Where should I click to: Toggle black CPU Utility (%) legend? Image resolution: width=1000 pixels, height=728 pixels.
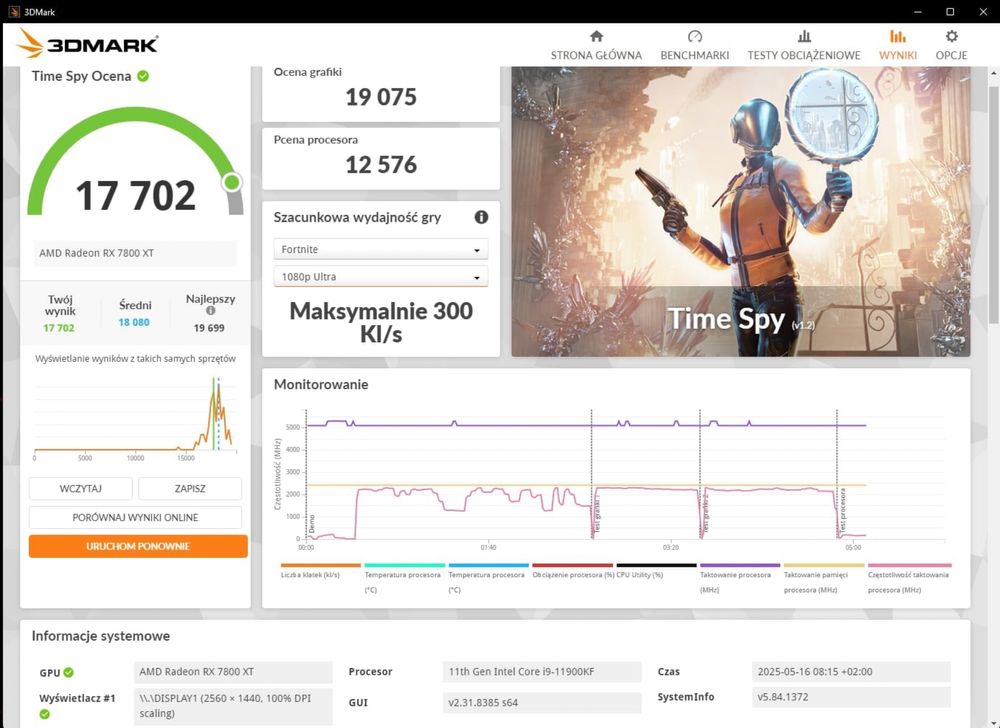pyautogui.click(x=656, y=571)
